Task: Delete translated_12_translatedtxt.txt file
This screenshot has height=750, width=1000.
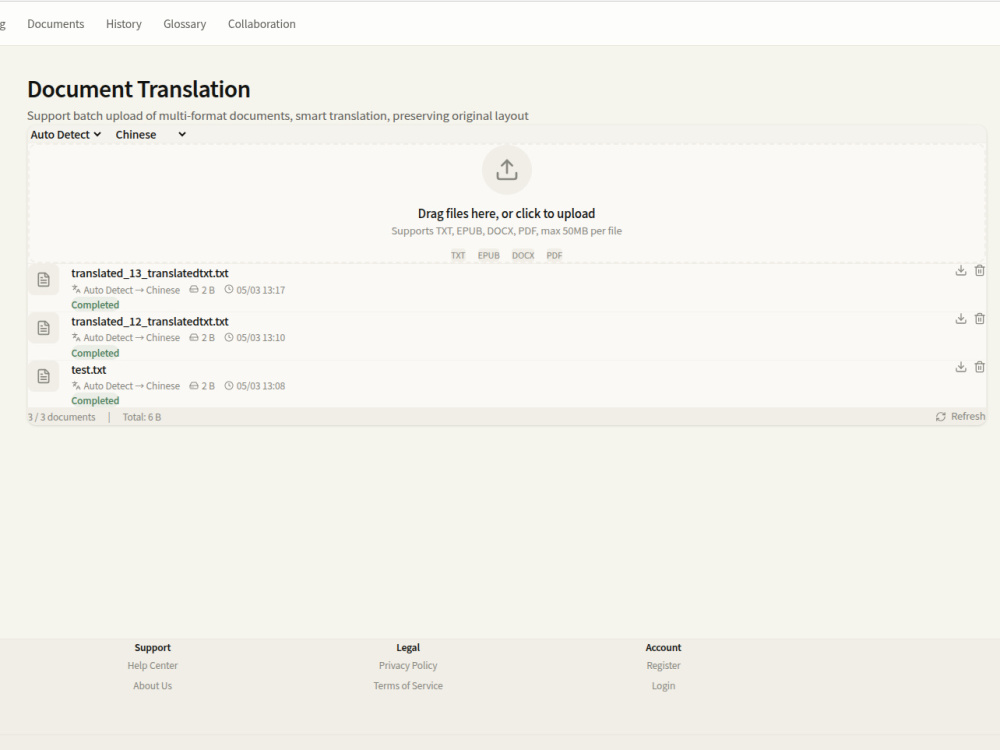Action: [980, 319]
